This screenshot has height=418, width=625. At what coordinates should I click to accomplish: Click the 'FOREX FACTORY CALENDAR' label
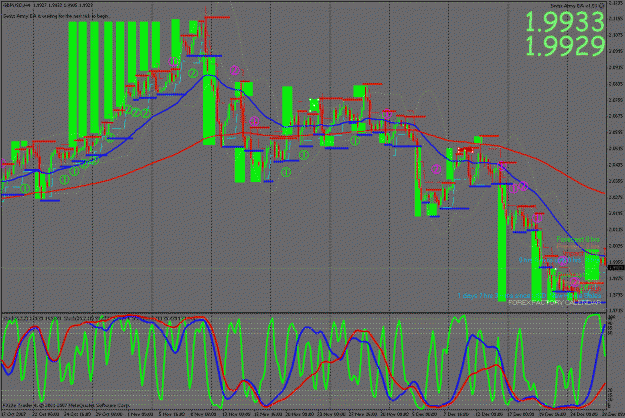(x=554, y=303)
